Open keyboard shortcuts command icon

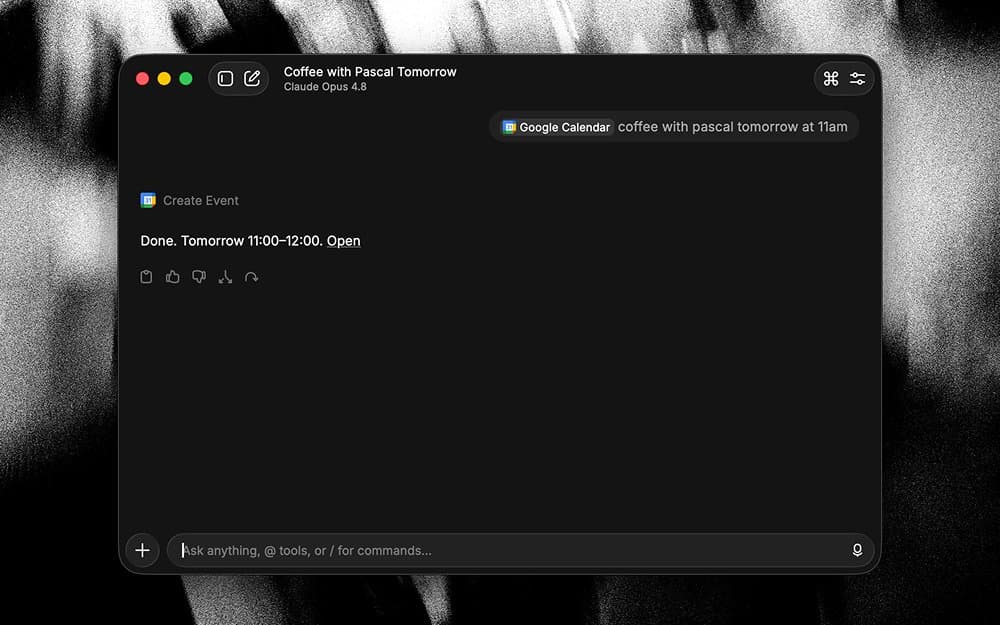pyautogui.click(x=830, y=78)
